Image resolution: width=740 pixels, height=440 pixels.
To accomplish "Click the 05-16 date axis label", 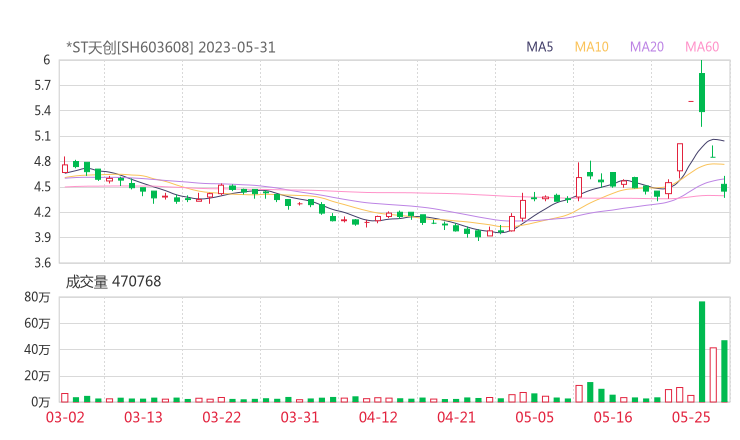I will click(613, 417).
